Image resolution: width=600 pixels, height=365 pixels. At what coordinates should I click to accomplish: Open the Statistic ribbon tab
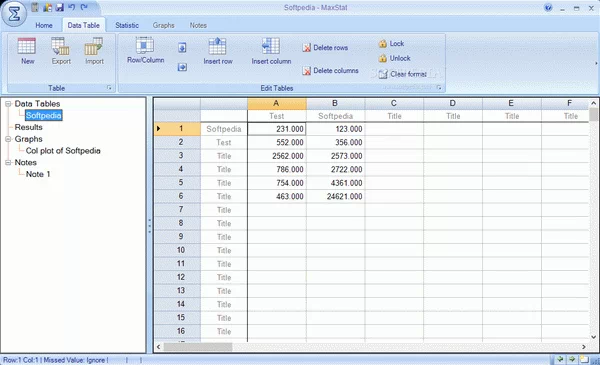click(127, 25)
